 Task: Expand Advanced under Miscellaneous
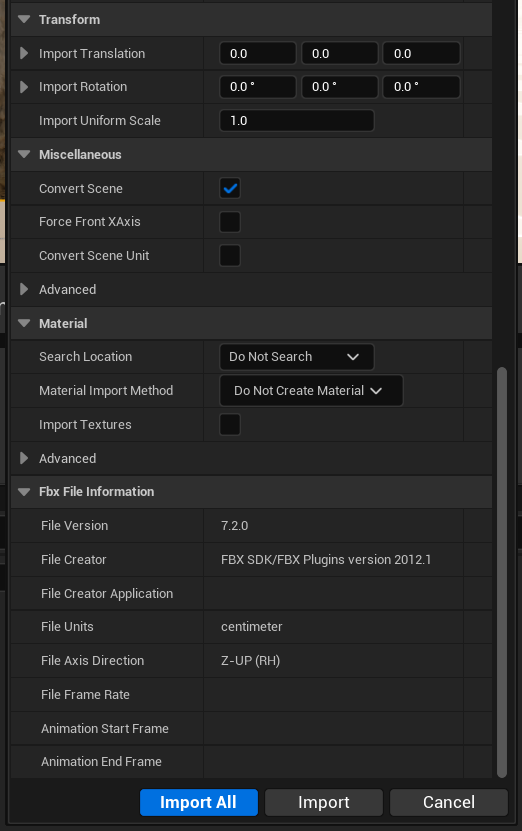(24, 289)
